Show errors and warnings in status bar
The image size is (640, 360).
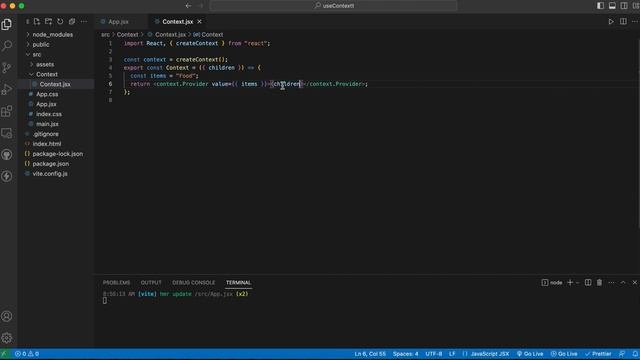coord(27,354)
